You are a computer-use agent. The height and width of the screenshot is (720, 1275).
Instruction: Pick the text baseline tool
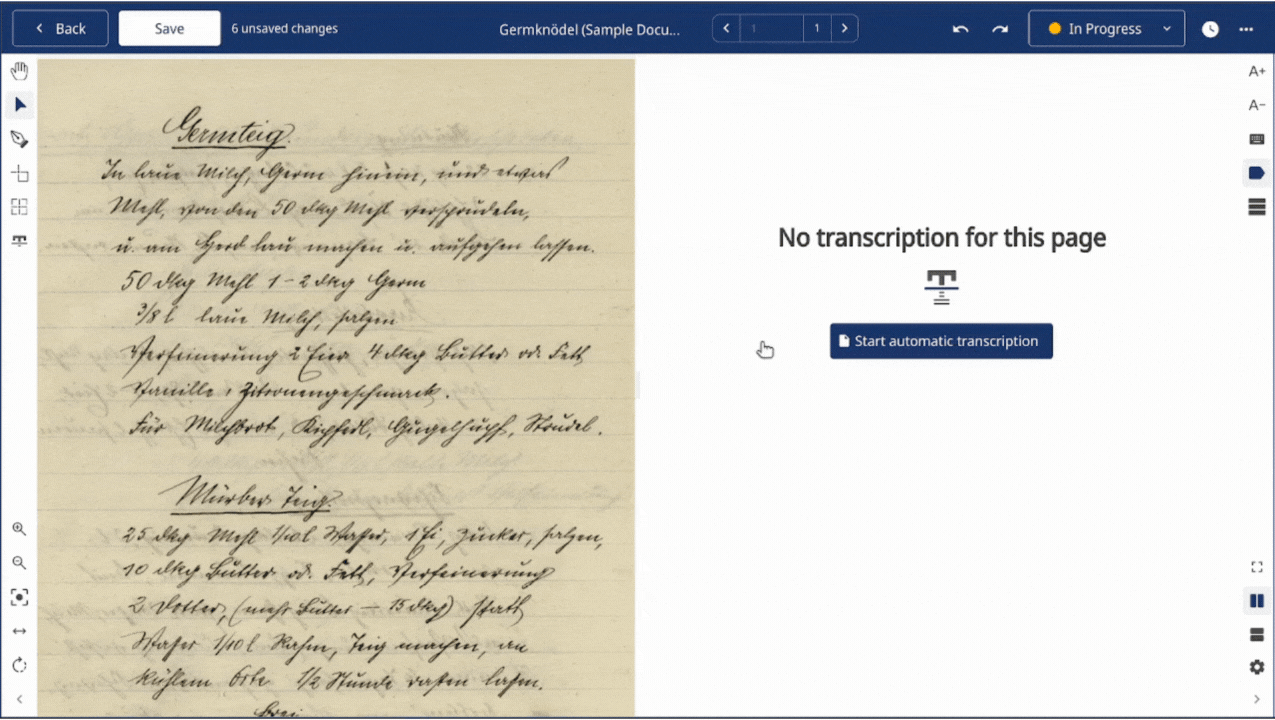19,240
